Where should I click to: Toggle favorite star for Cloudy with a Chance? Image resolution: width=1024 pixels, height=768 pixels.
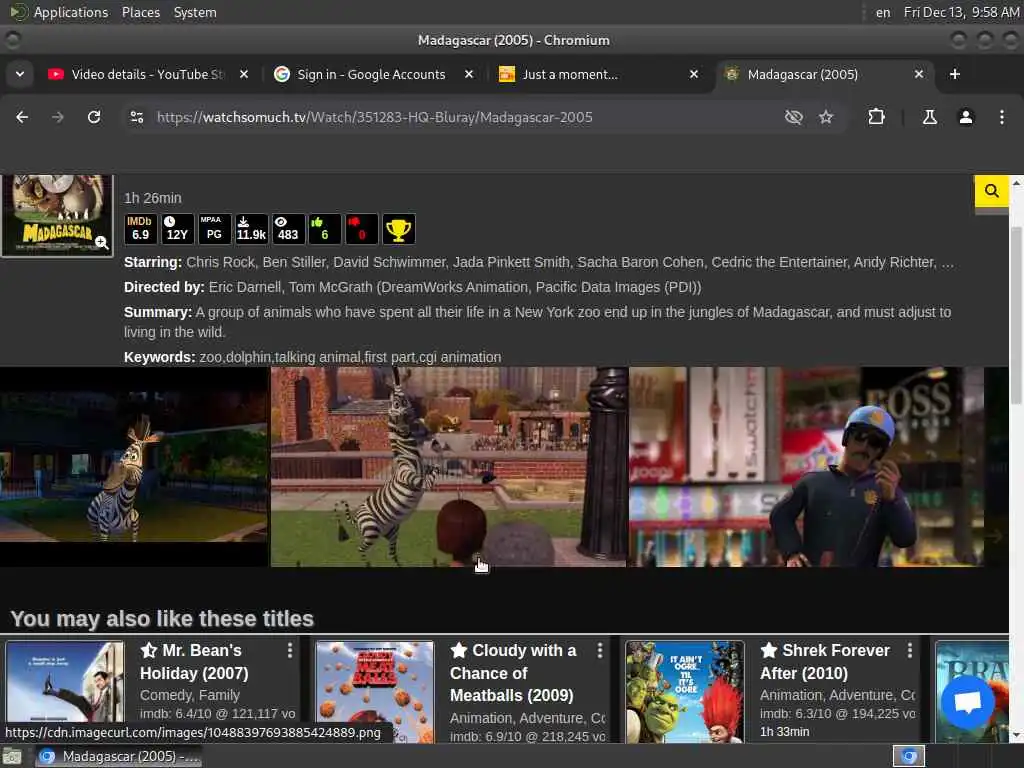tap(459, 650)
